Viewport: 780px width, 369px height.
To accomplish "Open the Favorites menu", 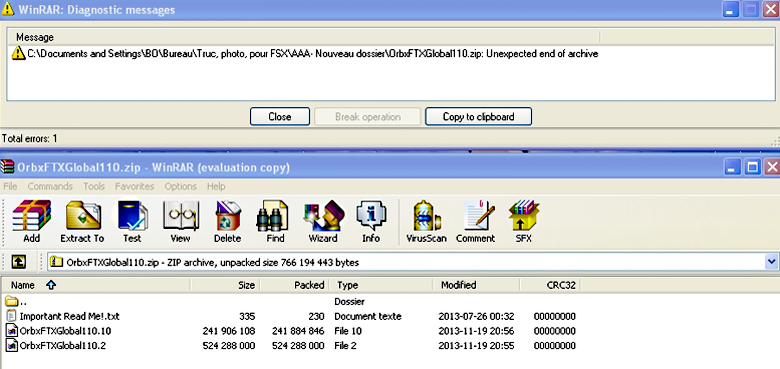I will click(134, 186).
